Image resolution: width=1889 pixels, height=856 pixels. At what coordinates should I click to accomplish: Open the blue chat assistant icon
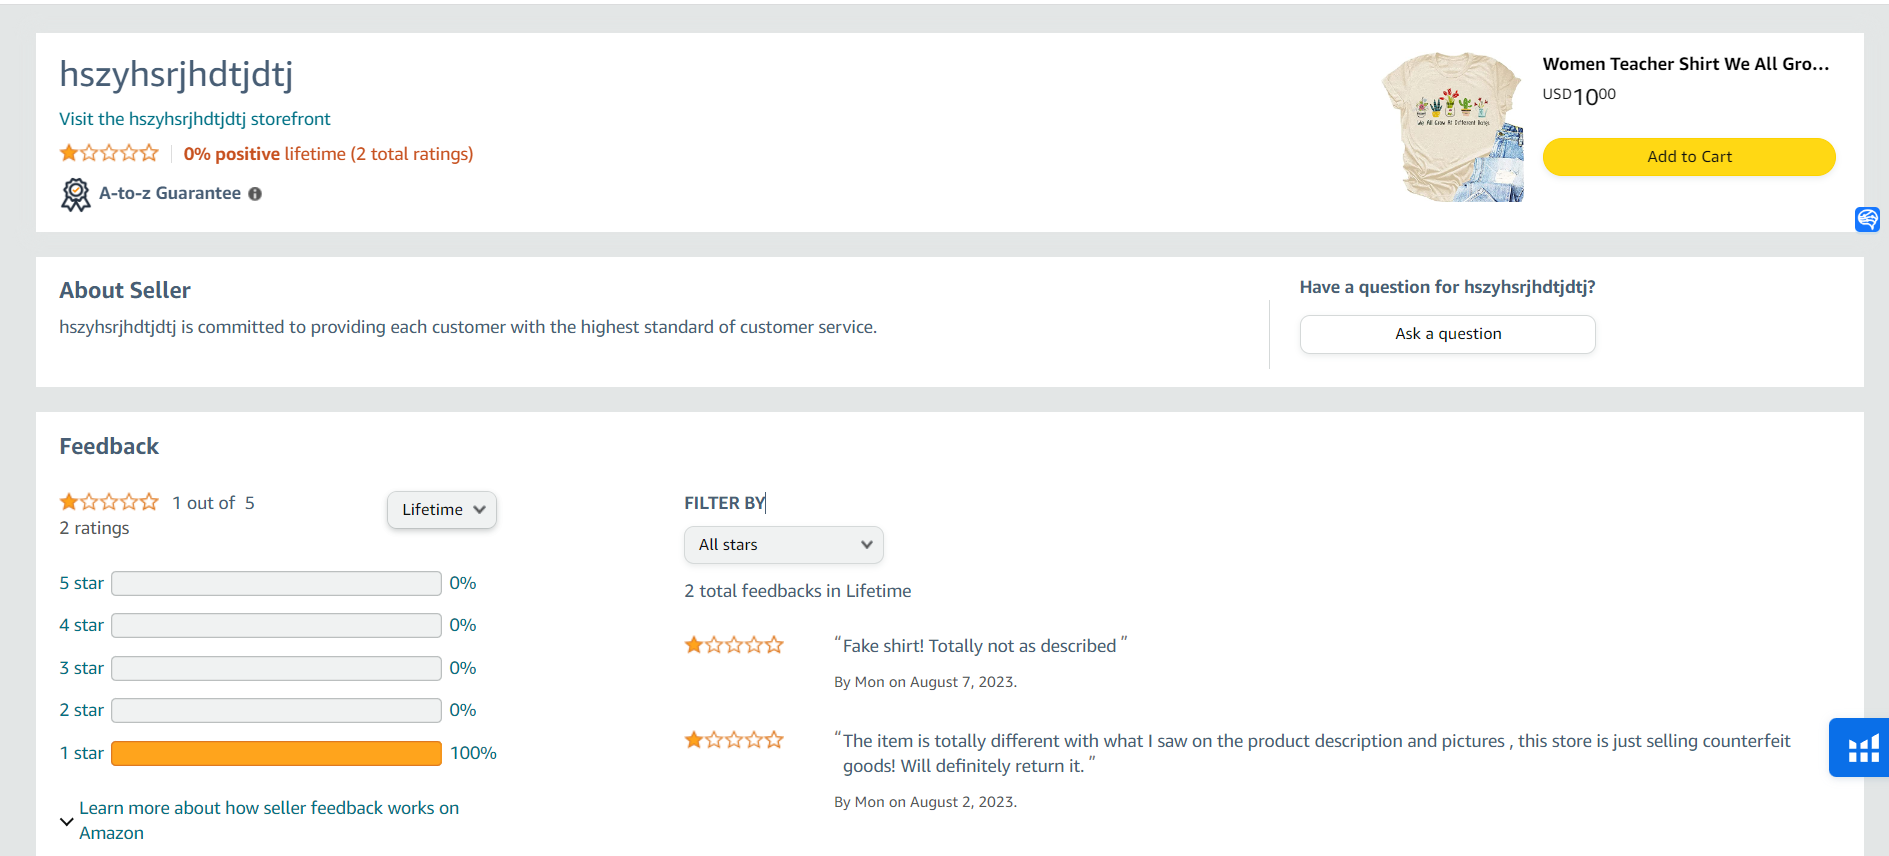[1867, 219]
